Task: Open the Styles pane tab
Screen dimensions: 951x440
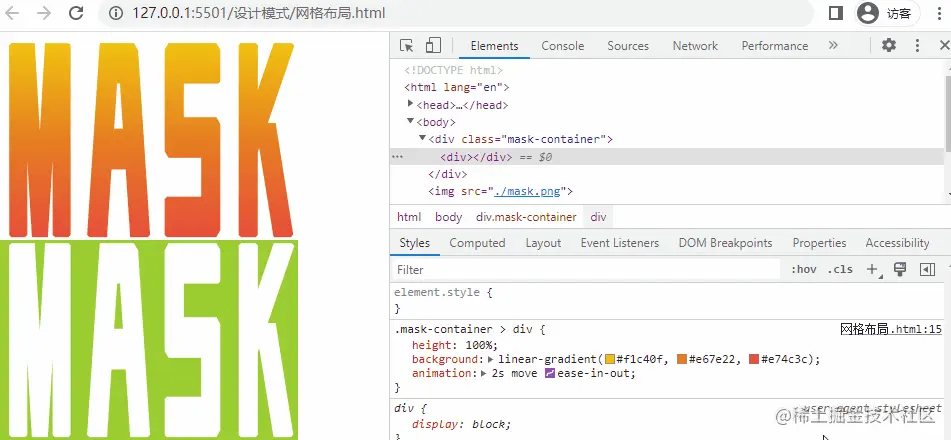Action: point(414,243)
